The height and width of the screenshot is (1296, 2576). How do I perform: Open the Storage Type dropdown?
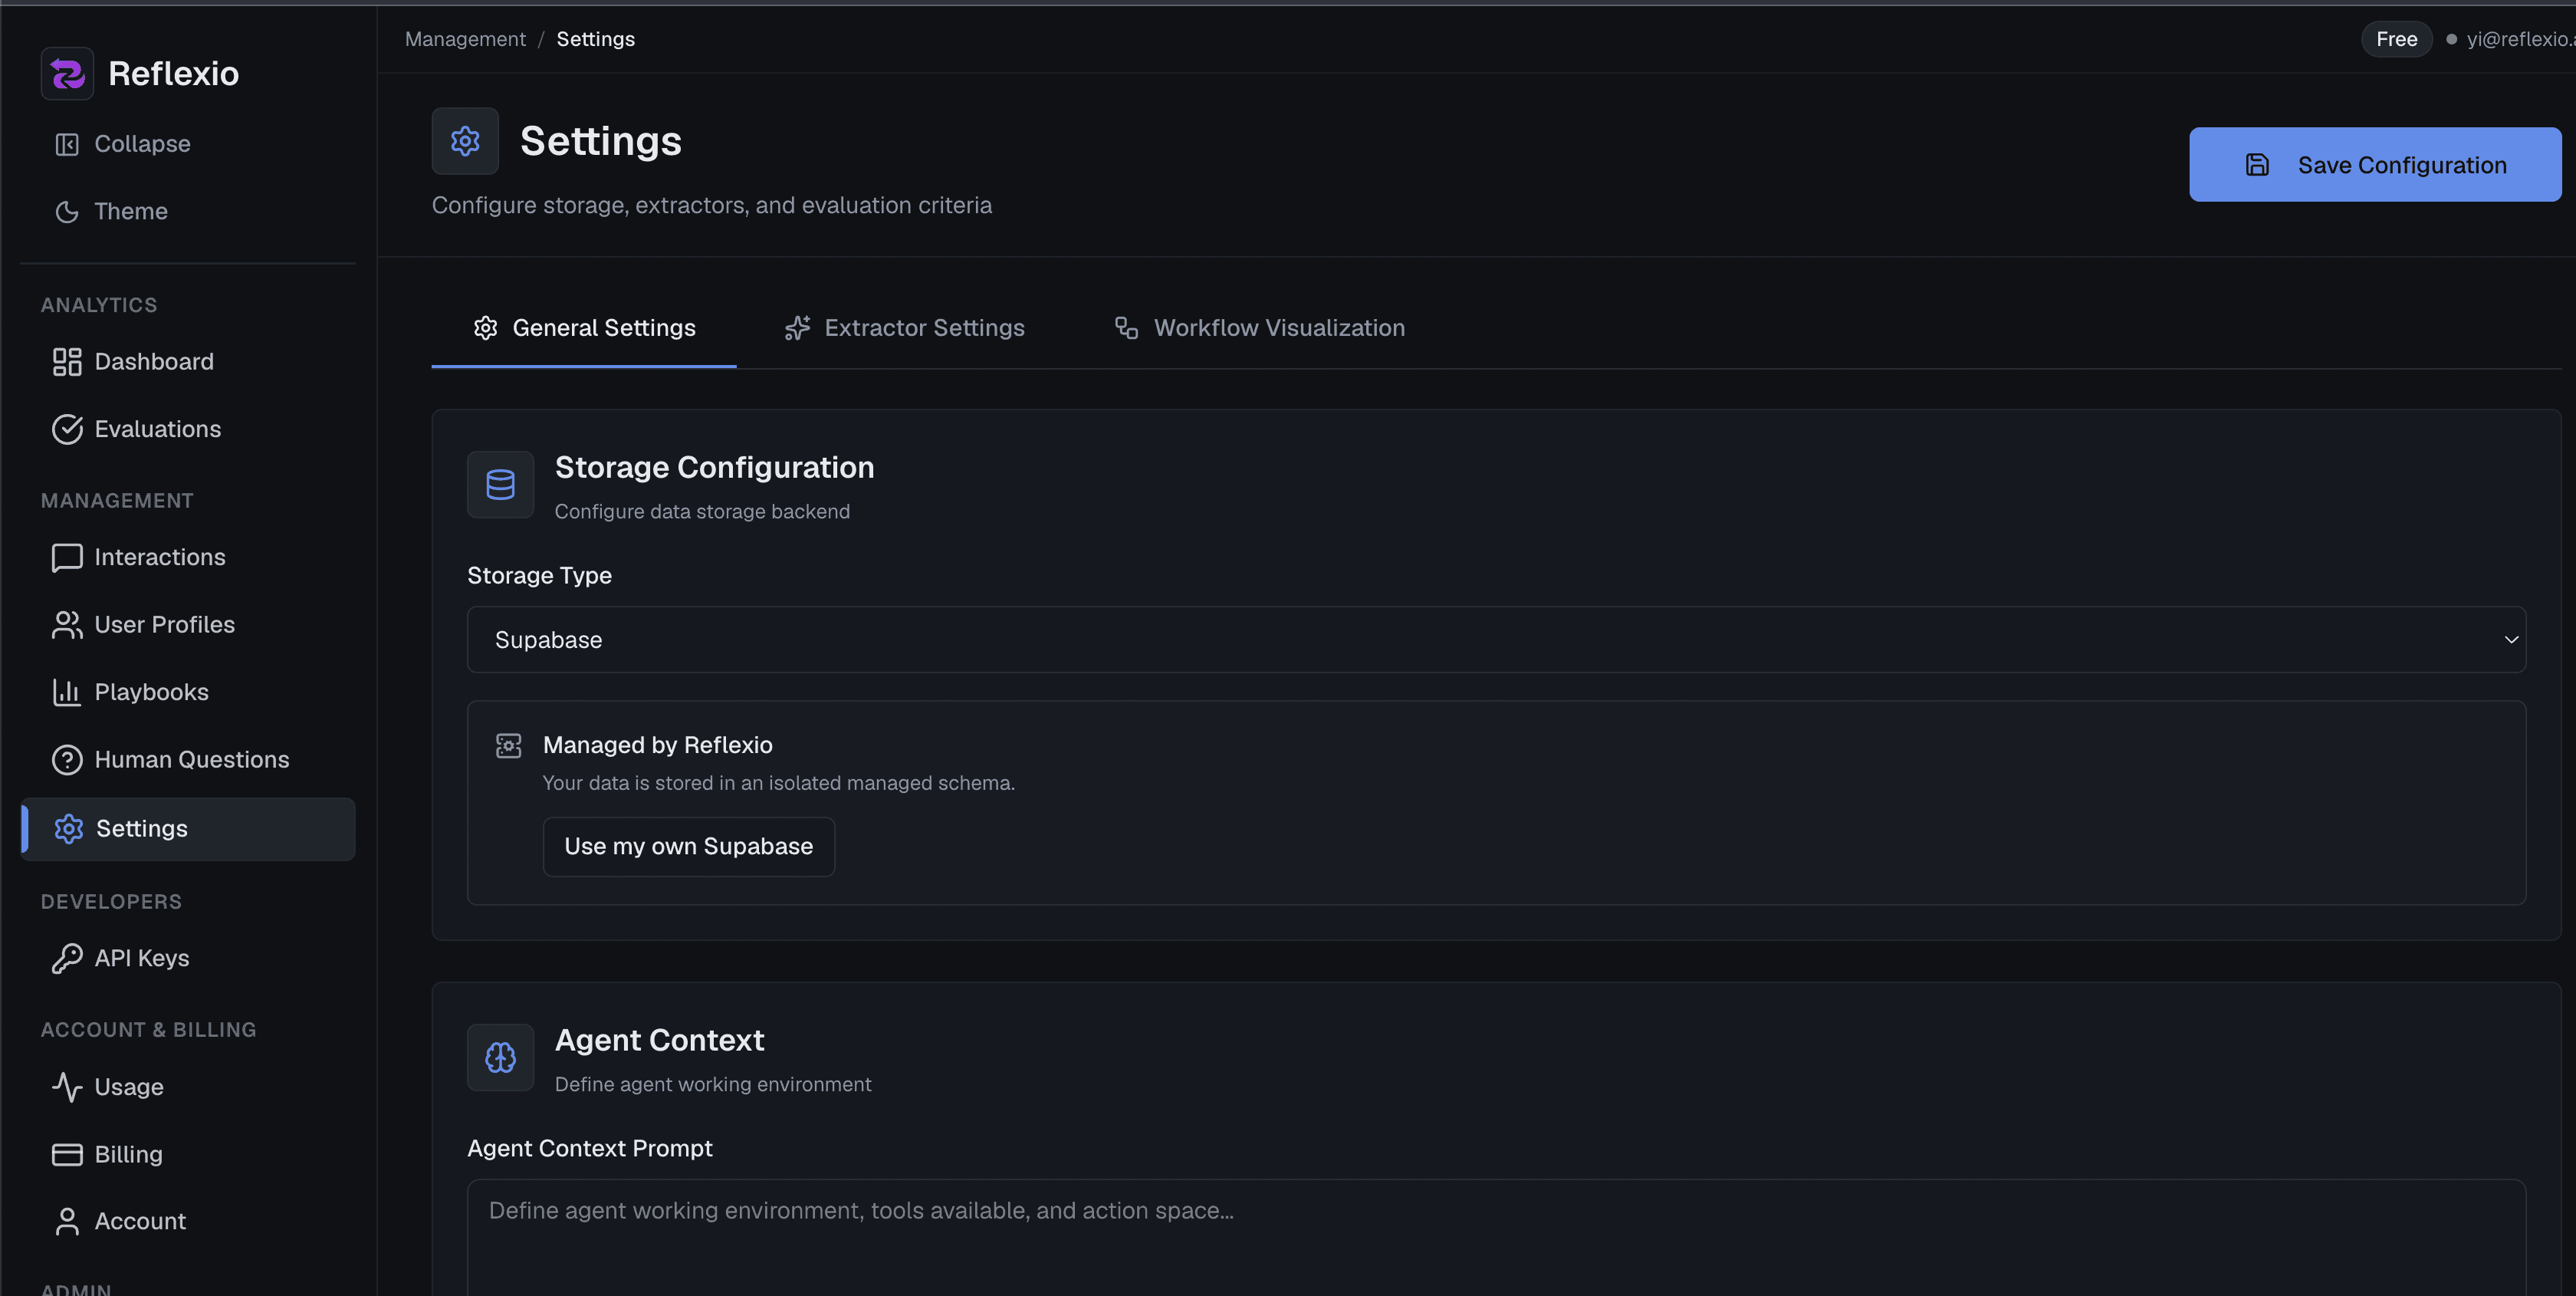pyautogui.click(x=1496, y=640)
